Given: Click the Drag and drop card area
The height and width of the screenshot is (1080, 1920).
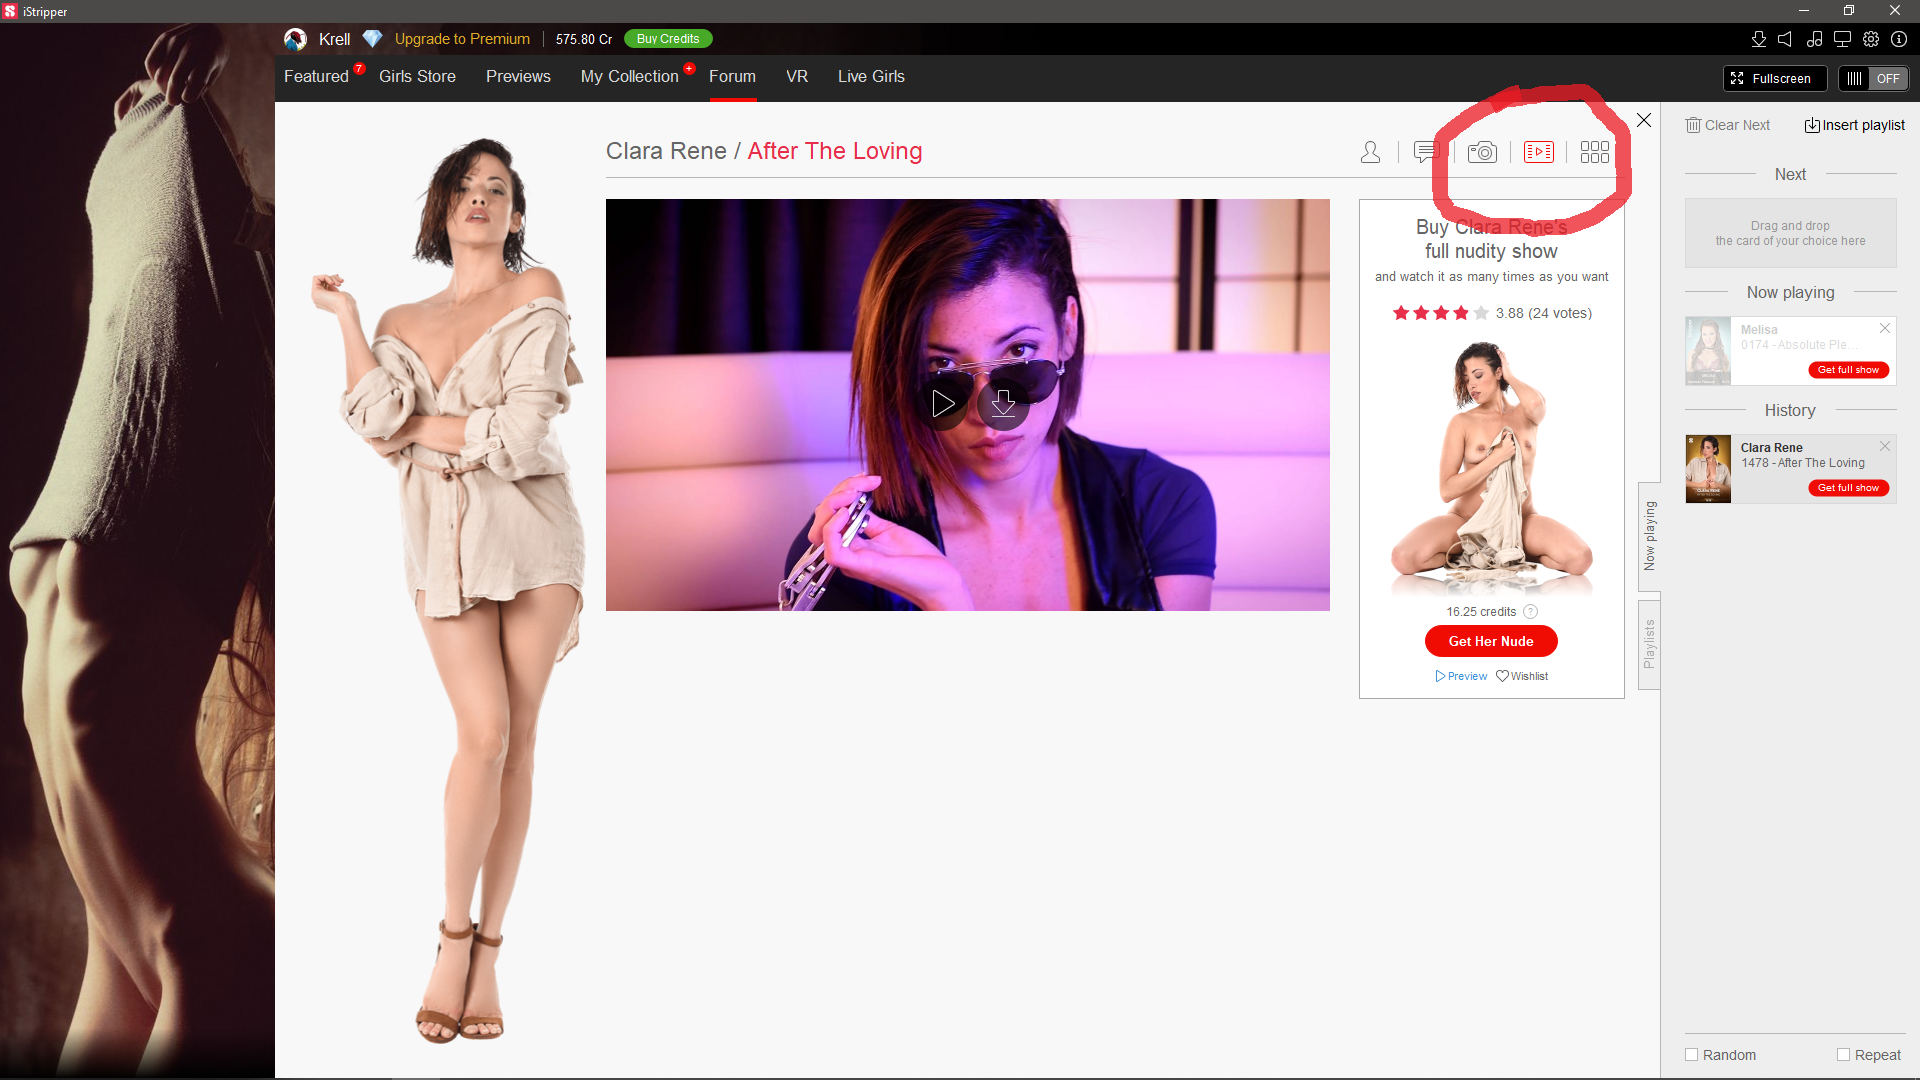Looking at the screenshot, I should click(1790, 233).
